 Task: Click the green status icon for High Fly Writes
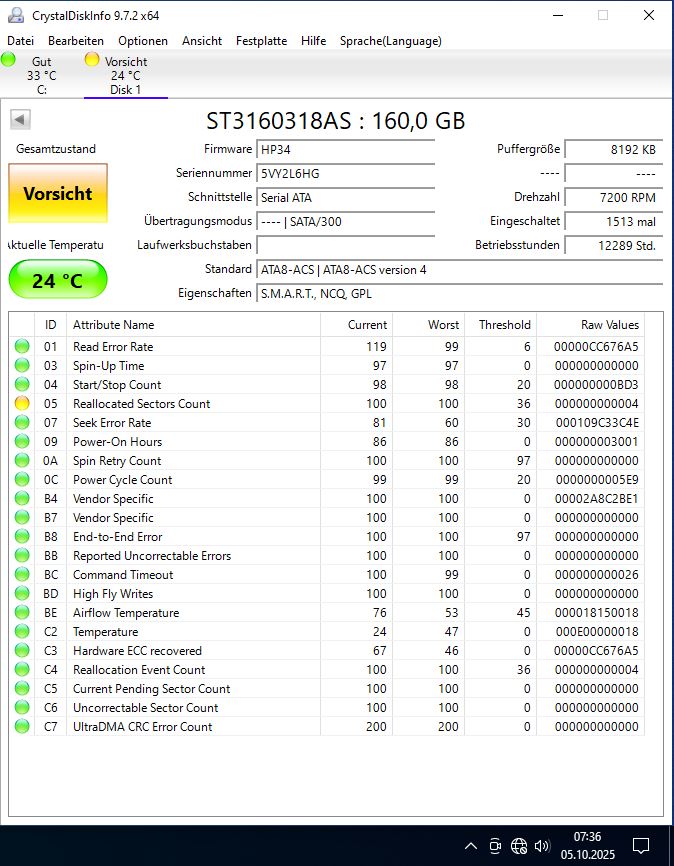pos(22,593)
